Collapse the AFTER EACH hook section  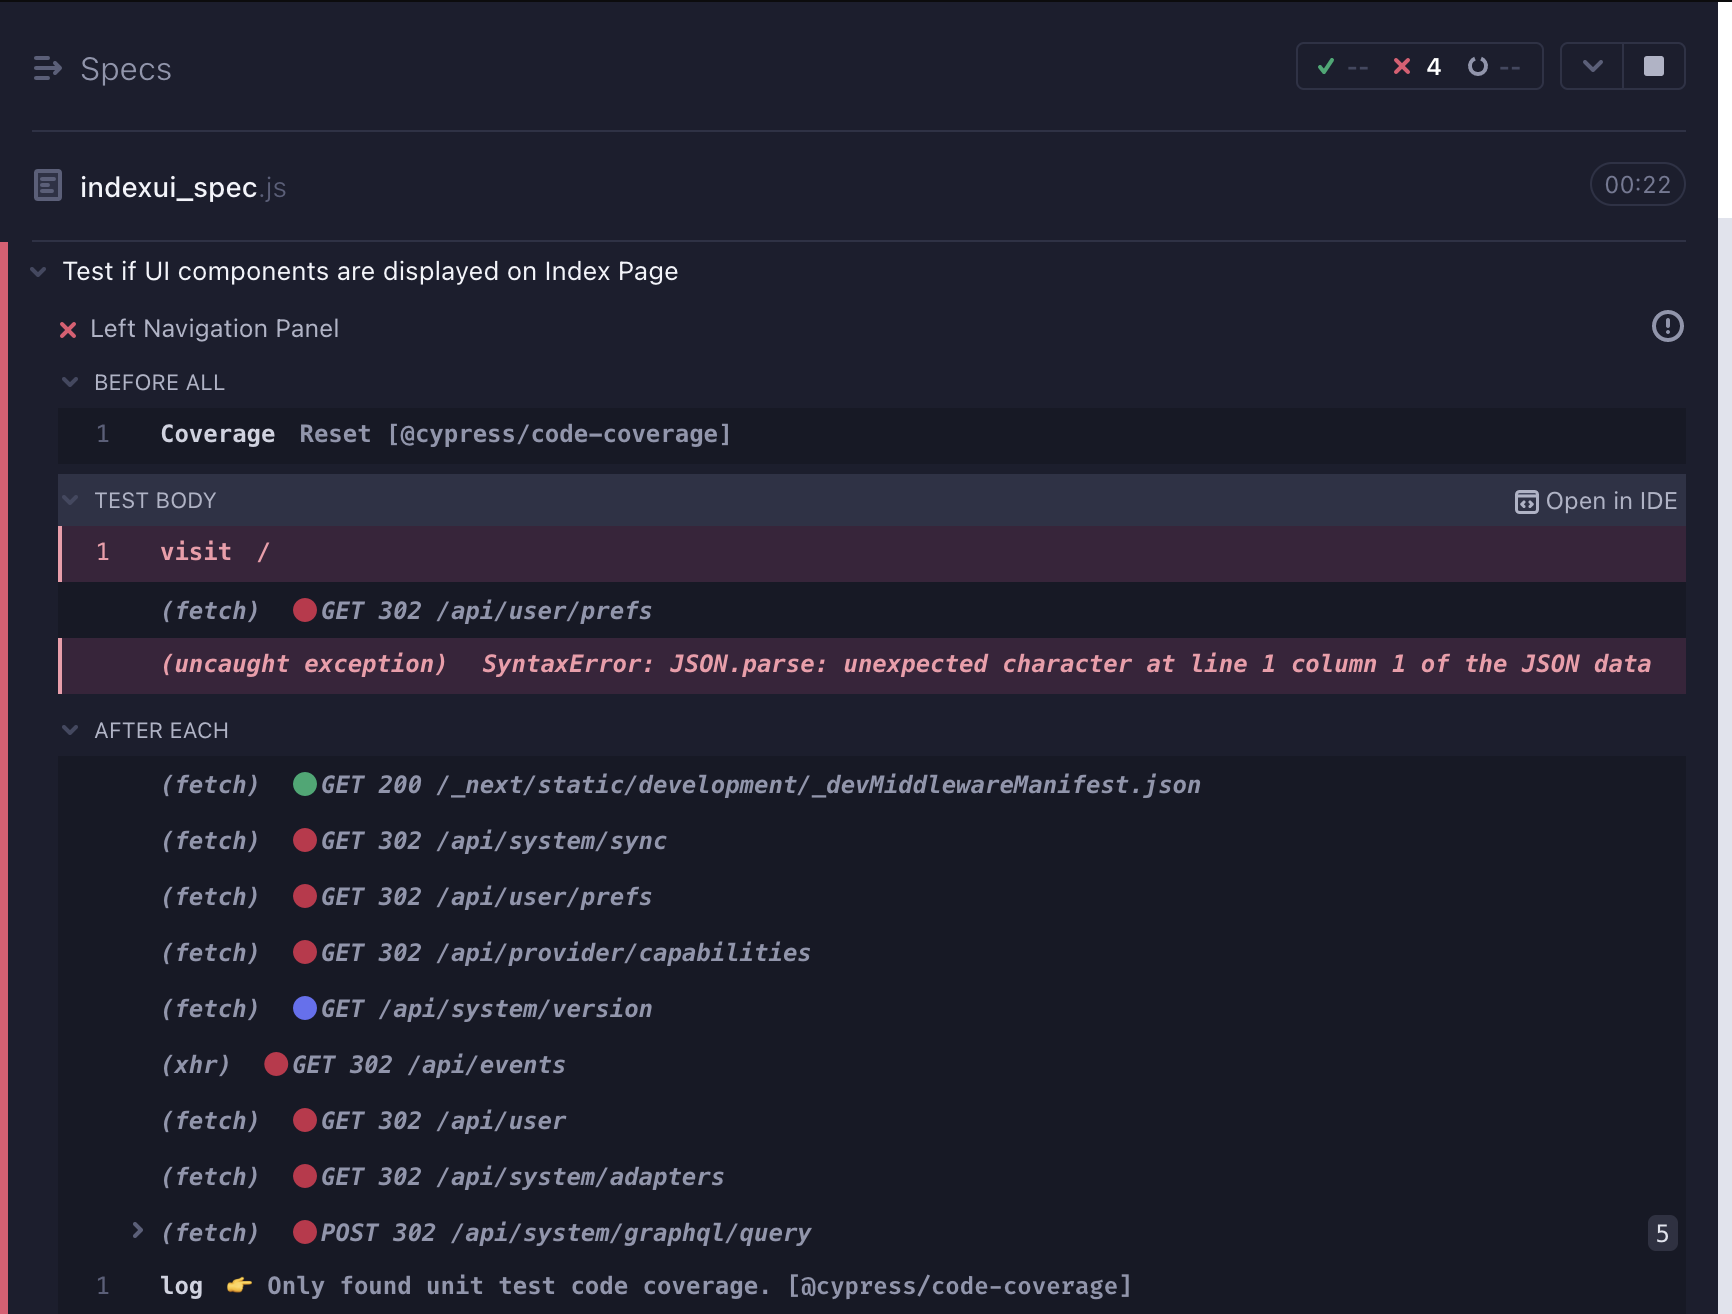(x=70, y=730)
